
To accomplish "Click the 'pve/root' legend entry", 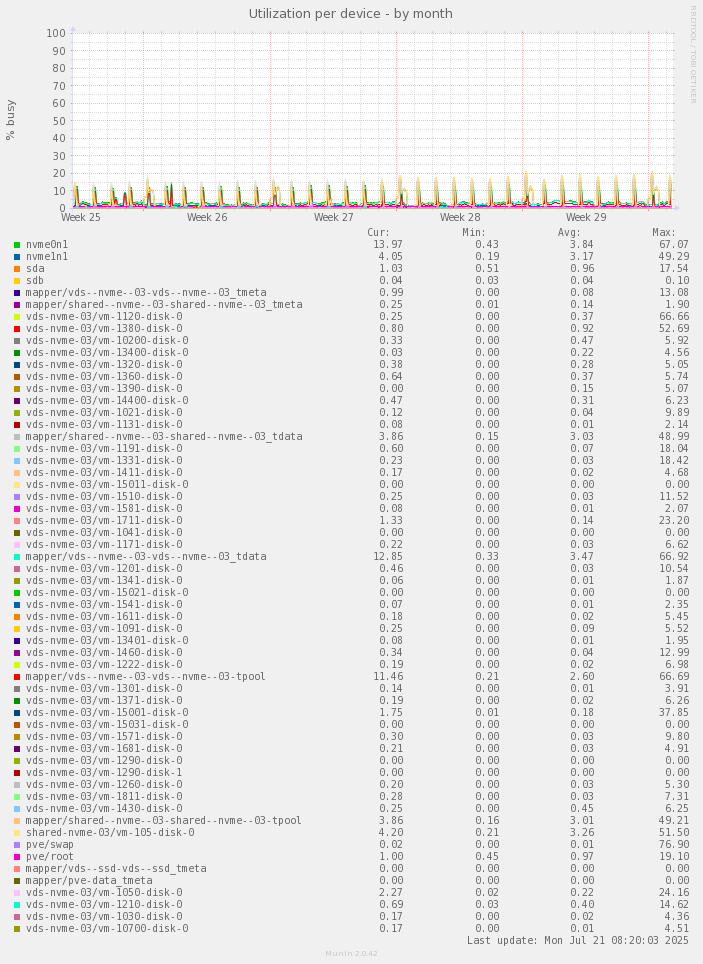I will coord(50,856).
